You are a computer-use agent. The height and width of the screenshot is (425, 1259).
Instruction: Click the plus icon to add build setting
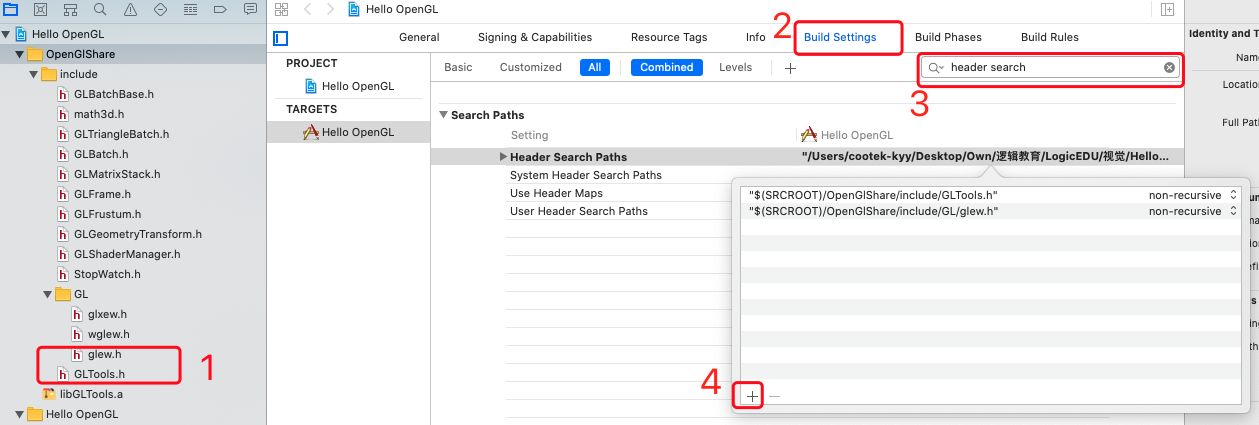coord(790,68)
